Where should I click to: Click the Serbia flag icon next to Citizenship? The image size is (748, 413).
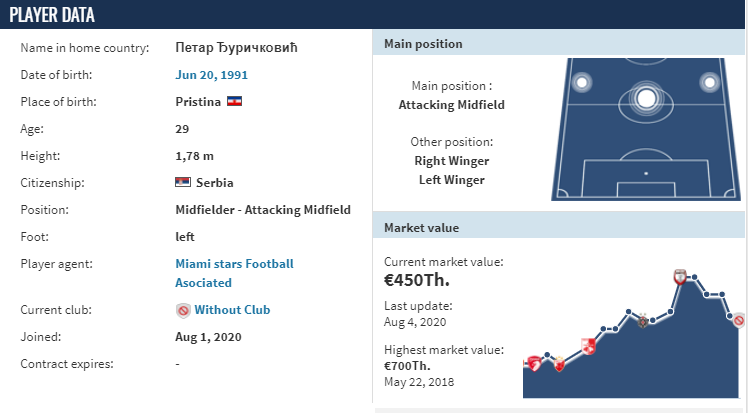(183, 182)
